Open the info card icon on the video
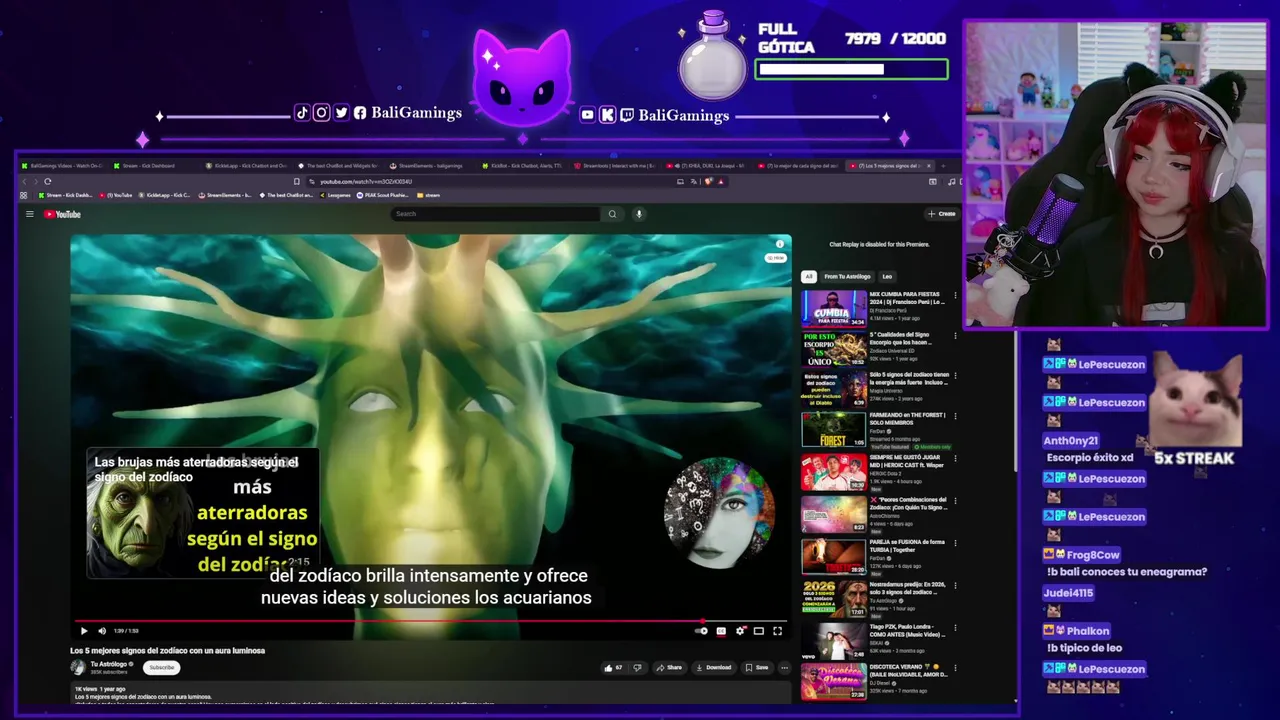Viewport: 1280px width, 720px height. [x=780, y=244]
